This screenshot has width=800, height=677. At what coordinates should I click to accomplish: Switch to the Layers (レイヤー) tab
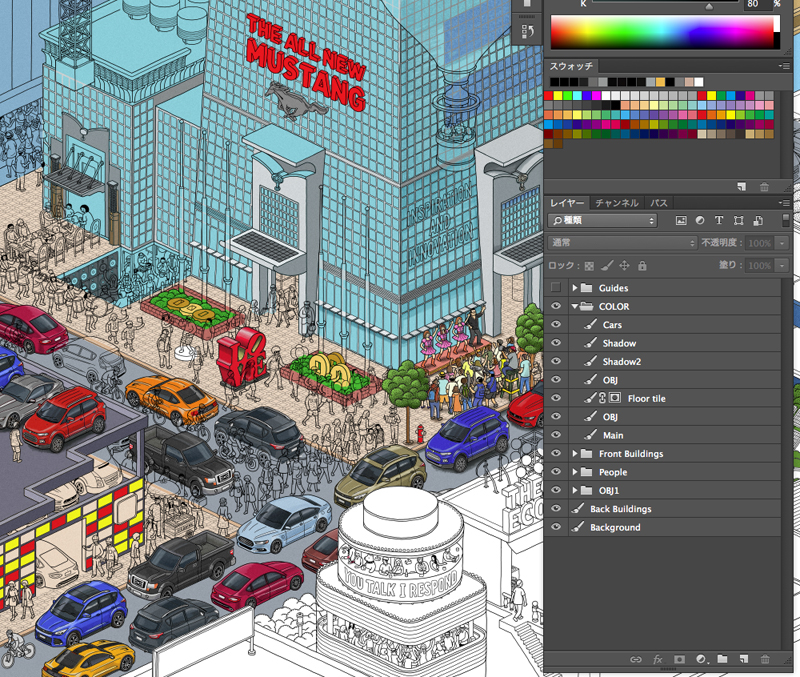point(567,203)
